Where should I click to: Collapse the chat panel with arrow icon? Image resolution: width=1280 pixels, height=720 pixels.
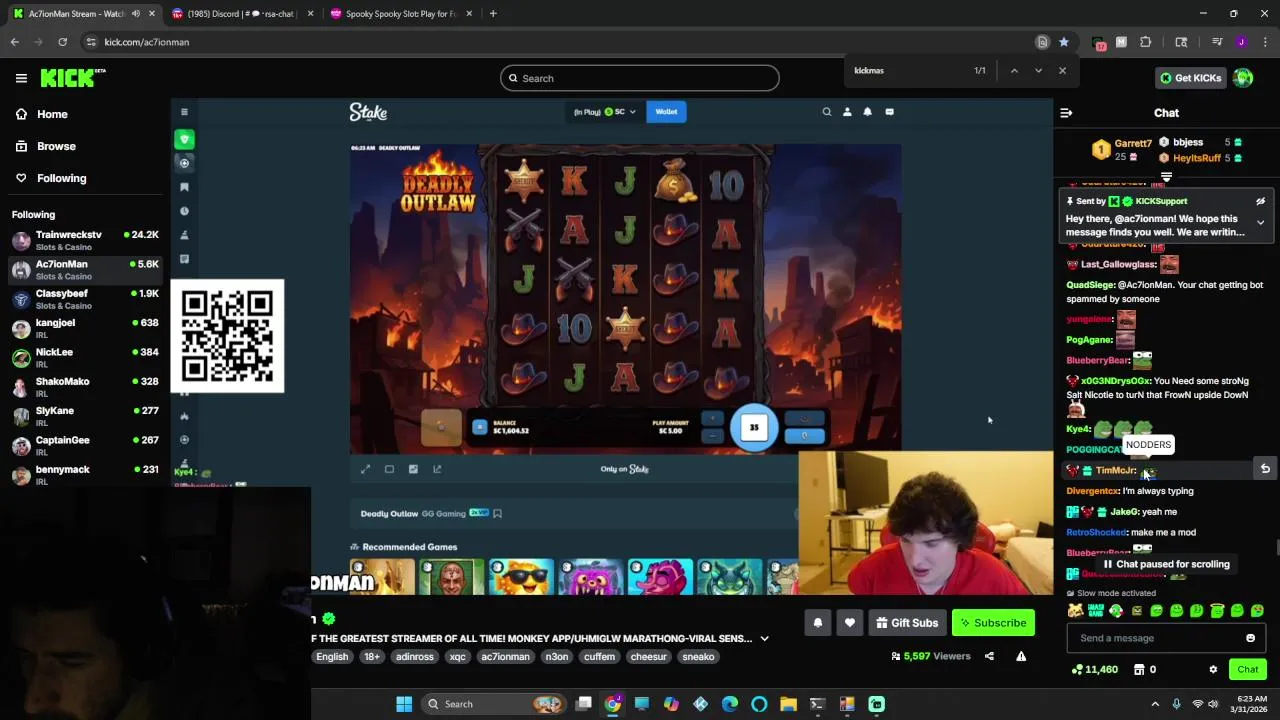pos(1066,113)
